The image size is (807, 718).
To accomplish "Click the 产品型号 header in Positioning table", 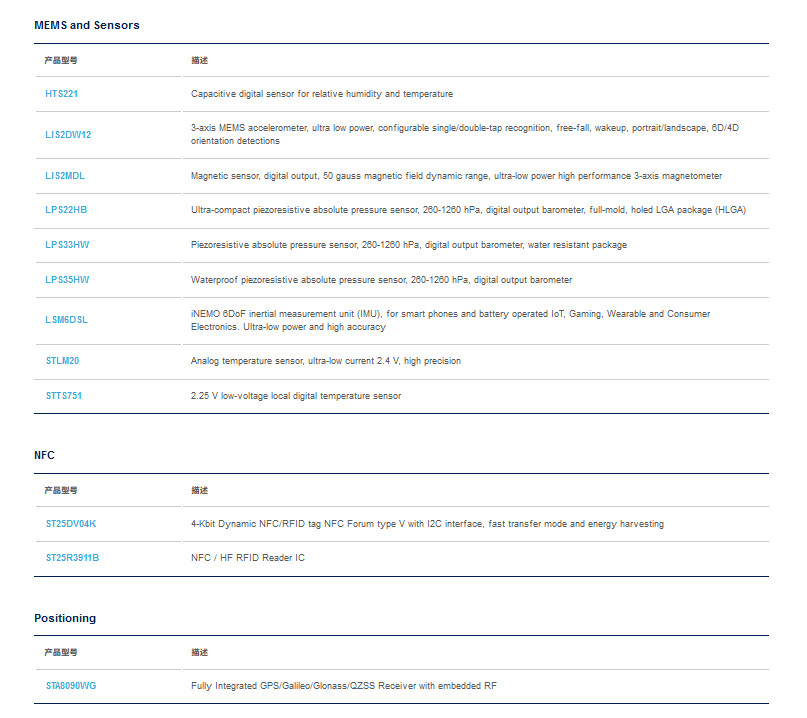I will pos(61,653).
